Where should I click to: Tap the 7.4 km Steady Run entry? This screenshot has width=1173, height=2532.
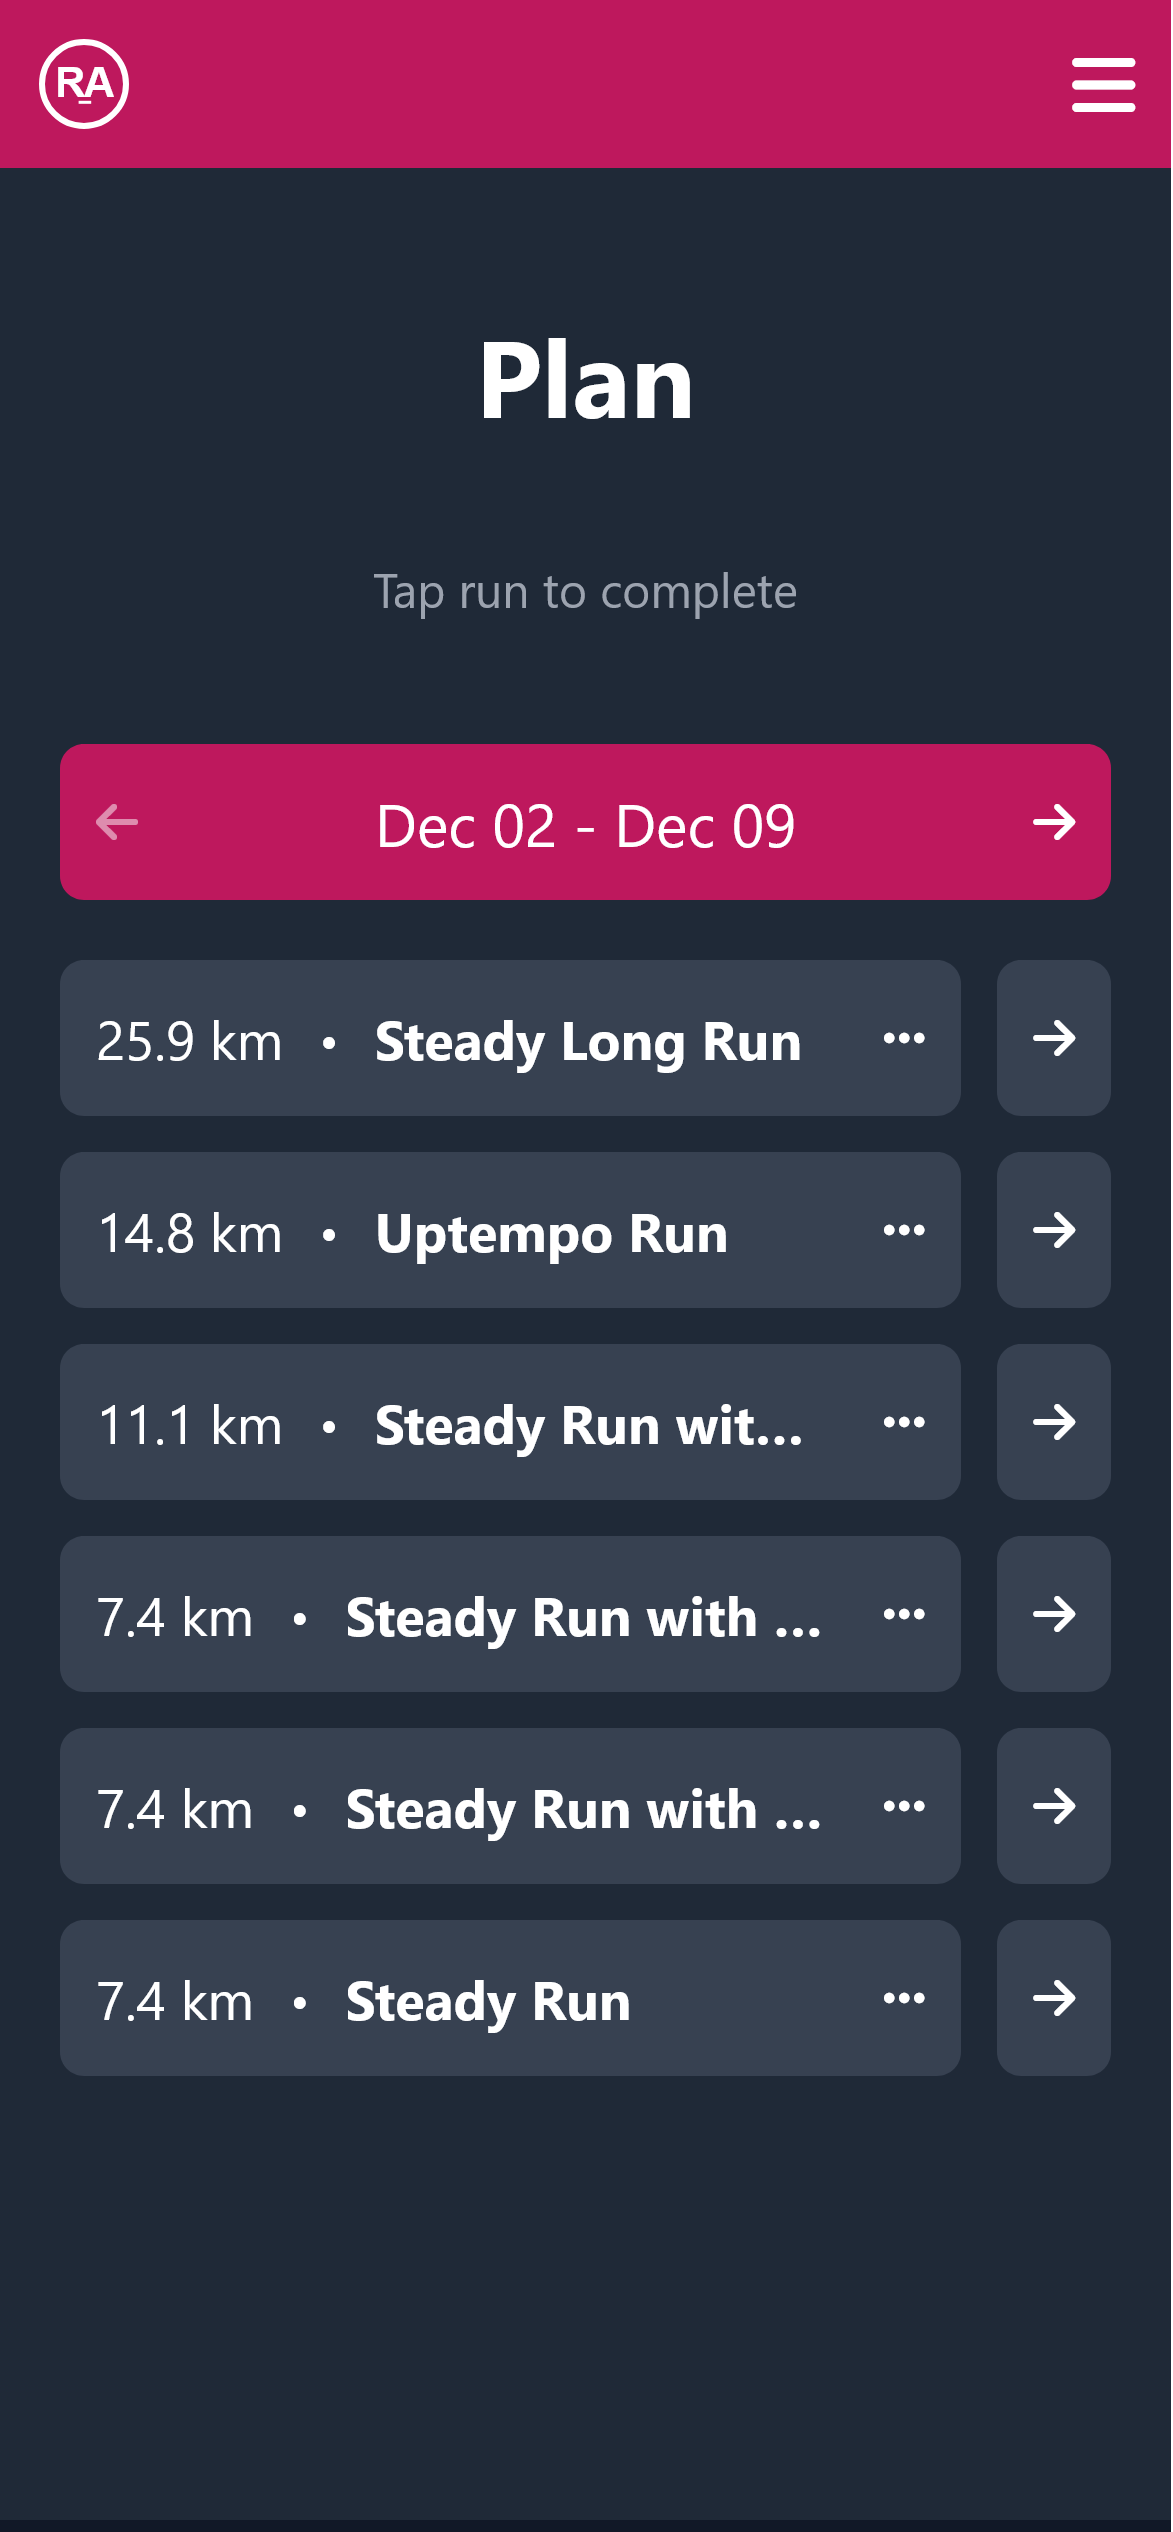point(510,1998)
